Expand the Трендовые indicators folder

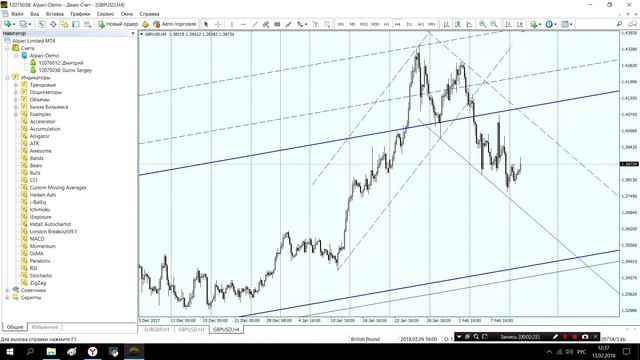pyautogui.click(x=16, y=85)
